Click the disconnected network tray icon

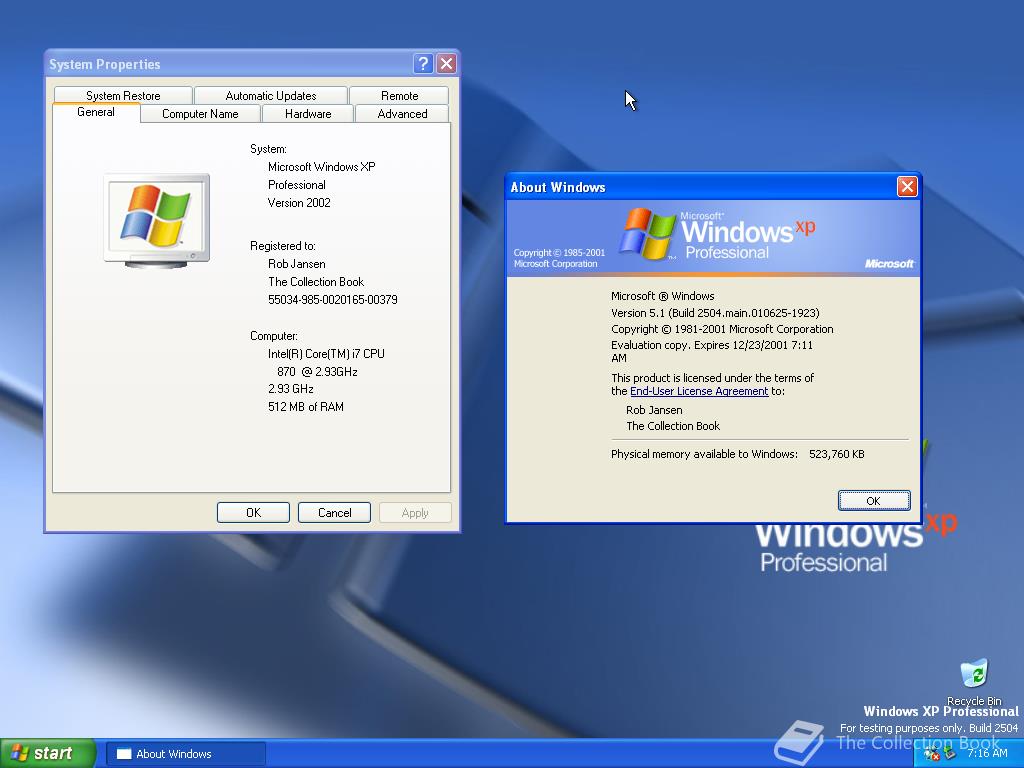(931, 754)
